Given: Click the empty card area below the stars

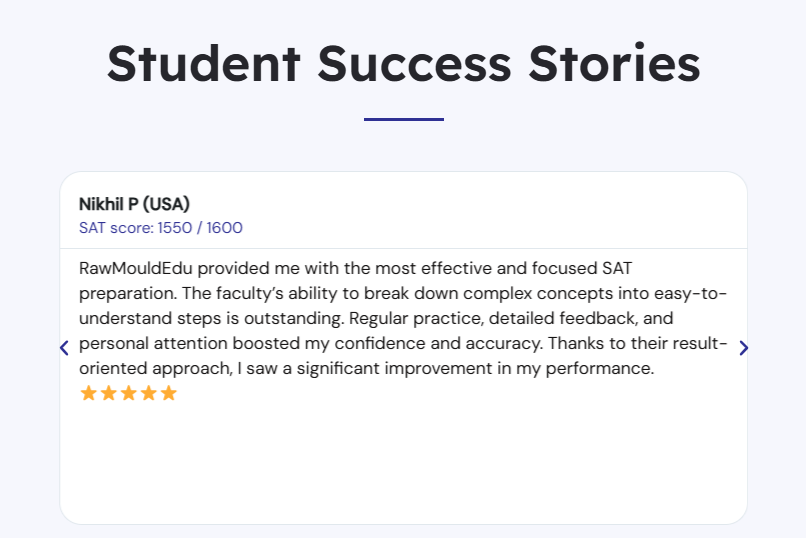Looking at the screenshot, I should tap(403, 460).
